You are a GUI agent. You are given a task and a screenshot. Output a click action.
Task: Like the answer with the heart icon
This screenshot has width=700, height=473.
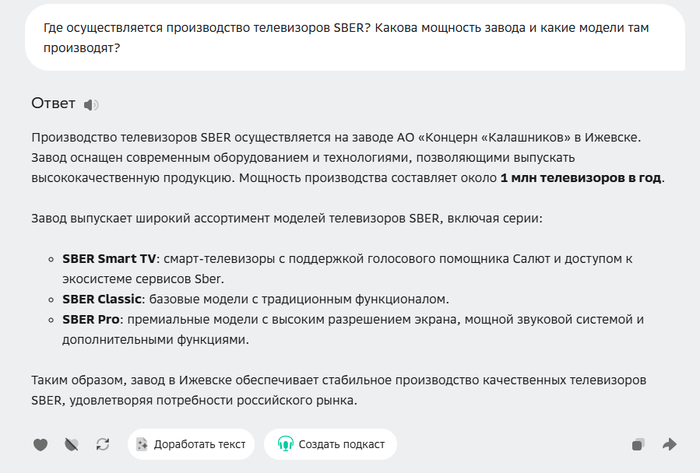40,445
